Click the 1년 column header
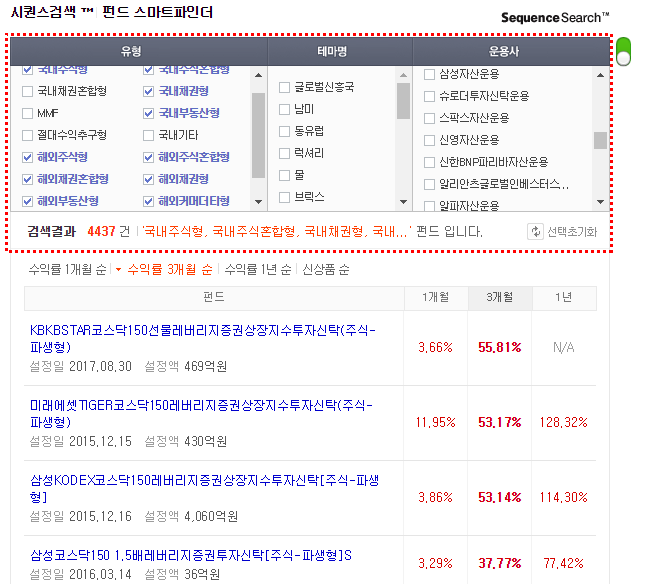Viewport: 645px width, 584px height. [x=564, y=298]
